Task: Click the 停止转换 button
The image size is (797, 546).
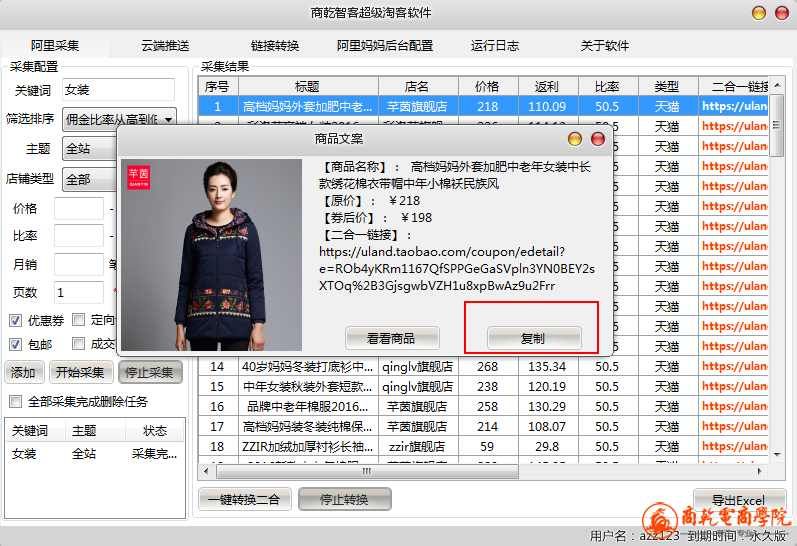Action: 344,499
